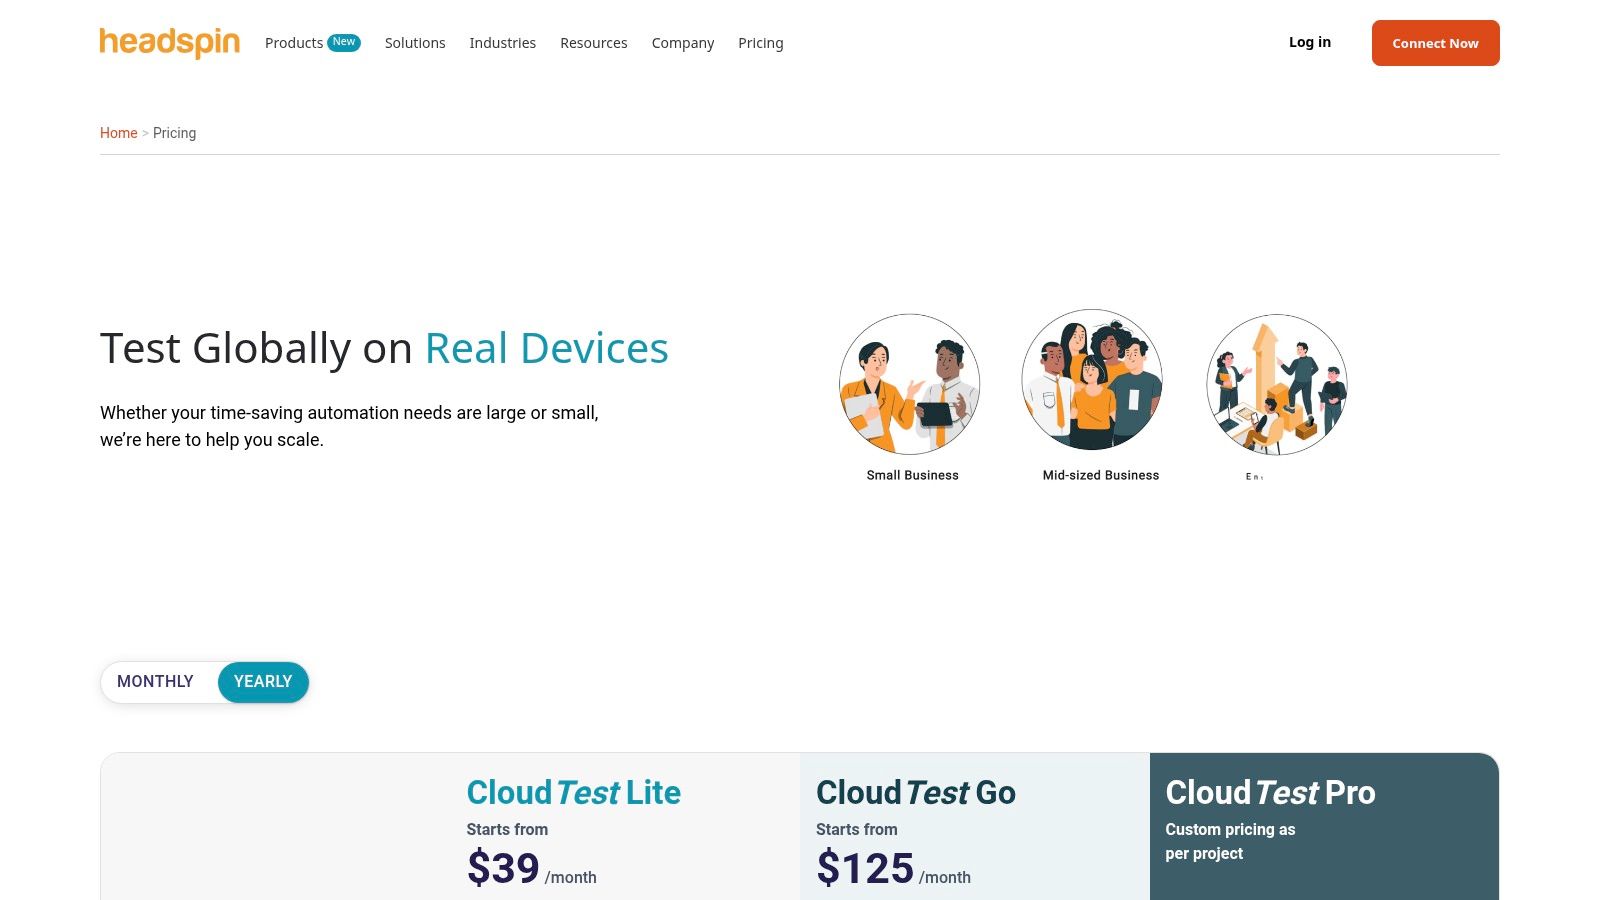Image resolution: width=1600 pixels, height=900 pixels.
Task: Open the Solutions menu
Action: point(415,43)
